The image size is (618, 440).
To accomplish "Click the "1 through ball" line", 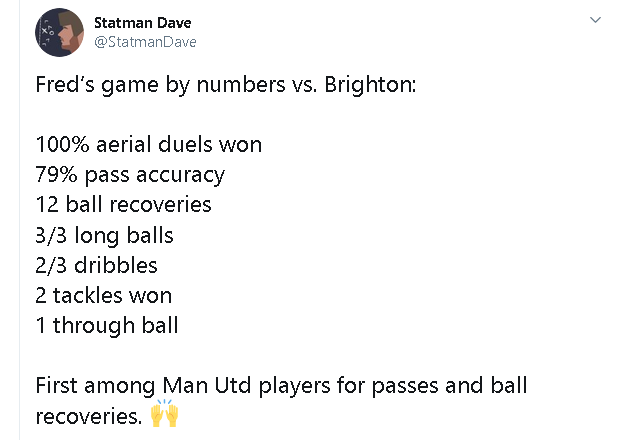I will point(107,326).
